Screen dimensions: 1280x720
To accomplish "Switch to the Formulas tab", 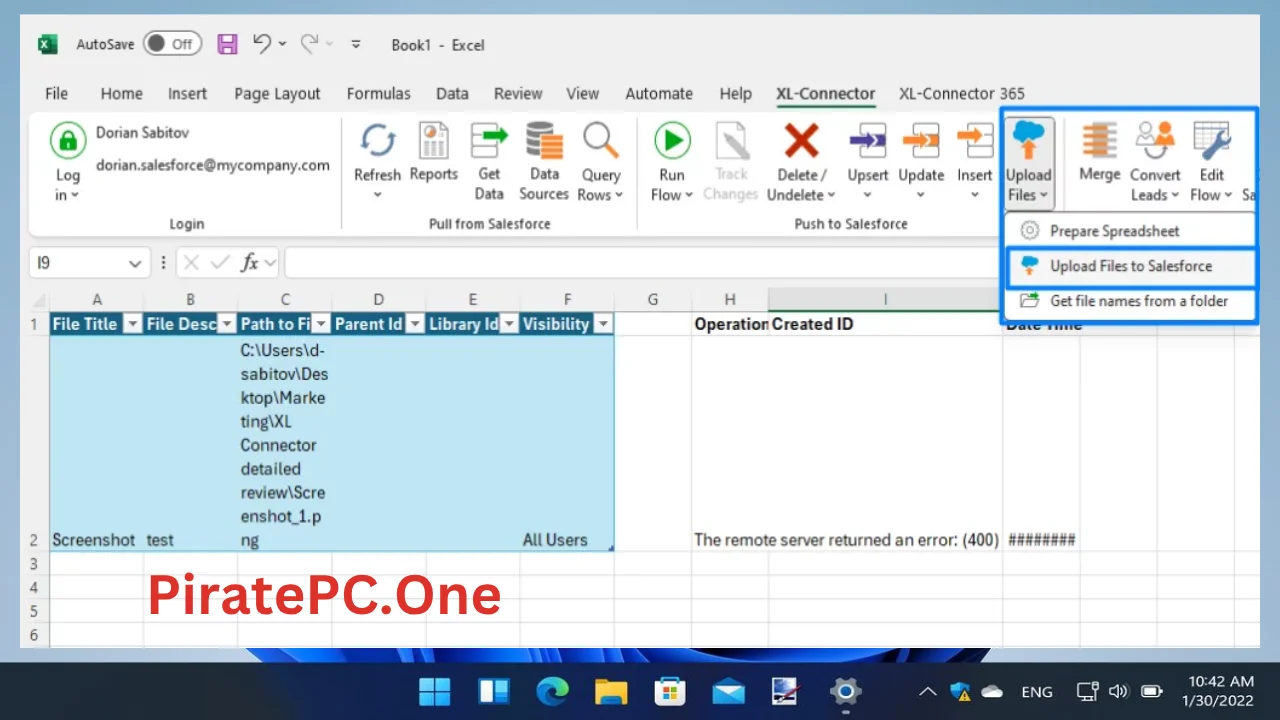I will 378,93.
